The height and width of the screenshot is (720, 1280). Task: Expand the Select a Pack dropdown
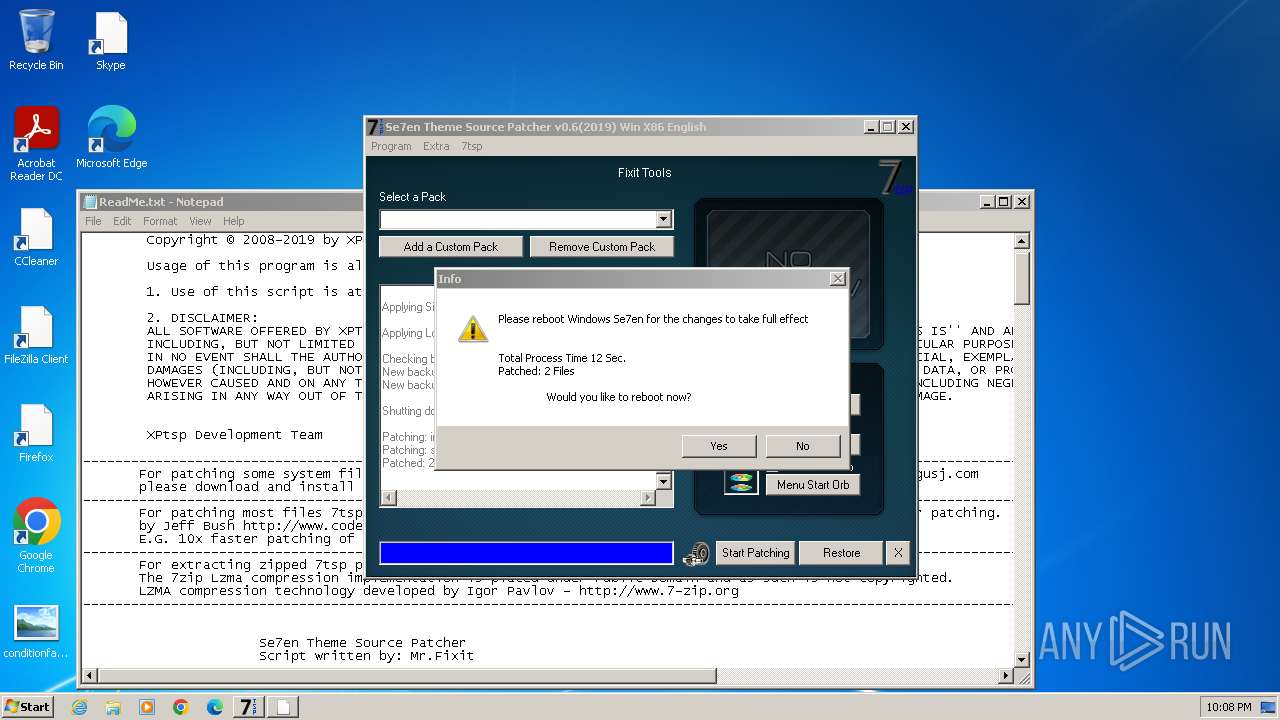point(663,220)
